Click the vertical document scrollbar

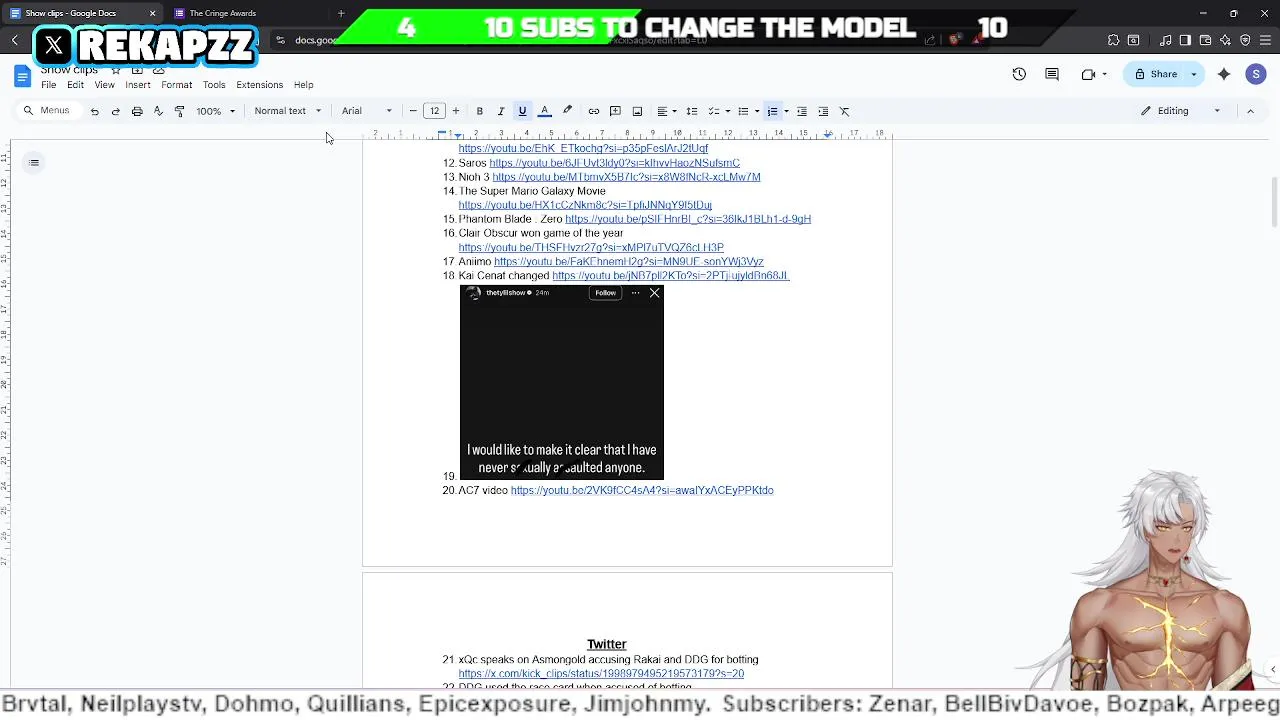pos(1274,202)
